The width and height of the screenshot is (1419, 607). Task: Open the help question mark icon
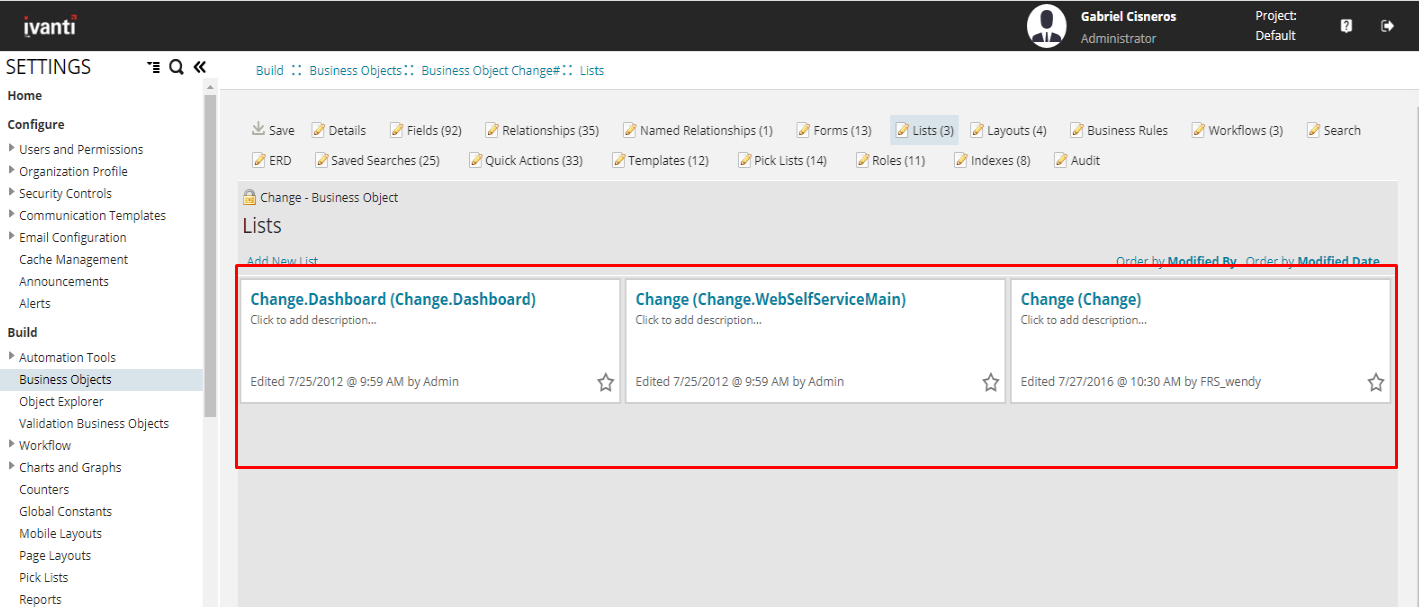click(x=1346, y=26)
